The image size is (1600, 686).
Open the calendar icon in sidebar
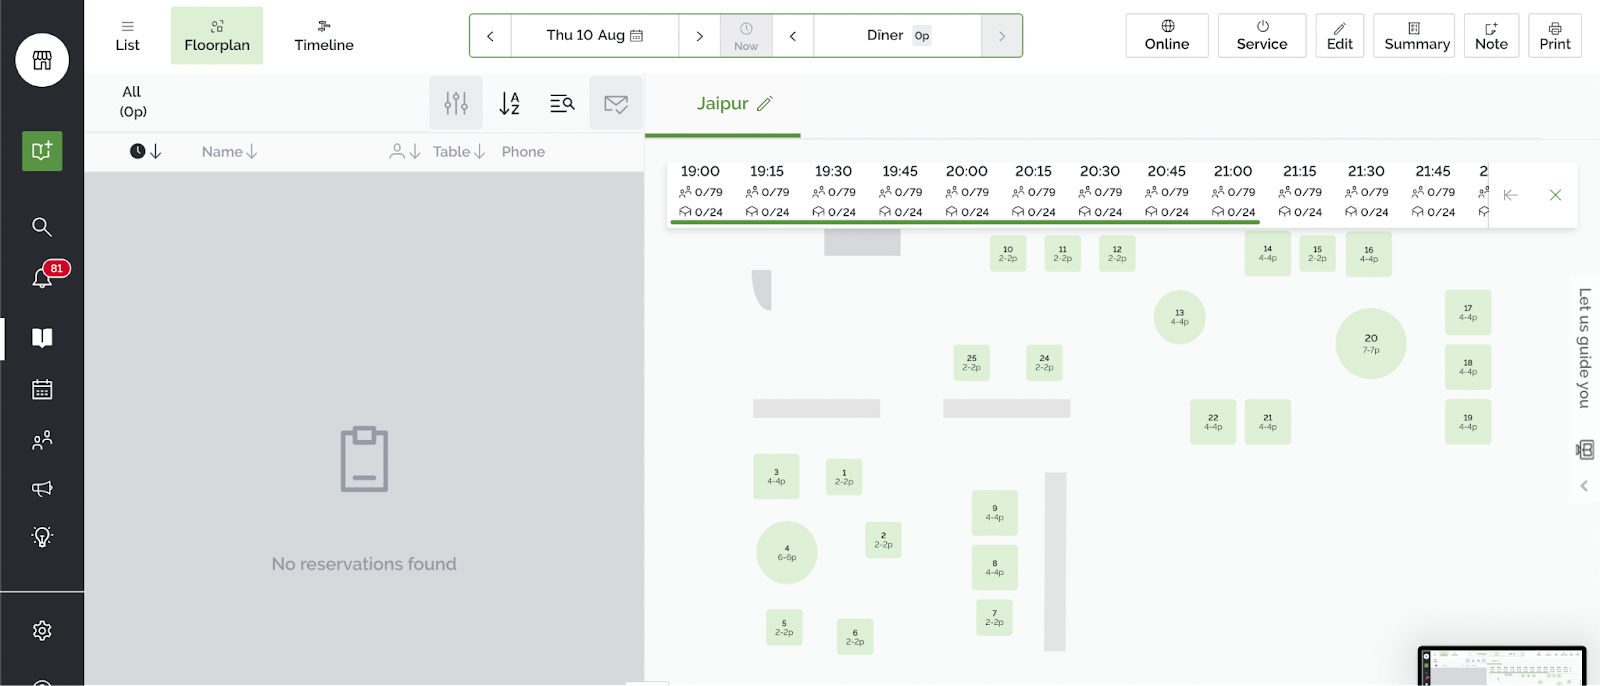pos(42,390)
